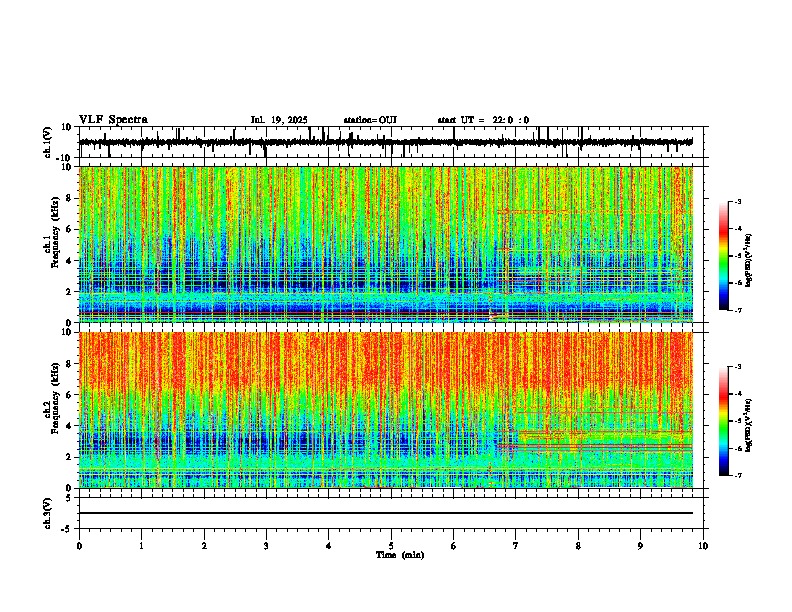The image size is (792, 612).
Task: Select the date label "Jul. 19, 2025"
Action: tap(279, 120)
